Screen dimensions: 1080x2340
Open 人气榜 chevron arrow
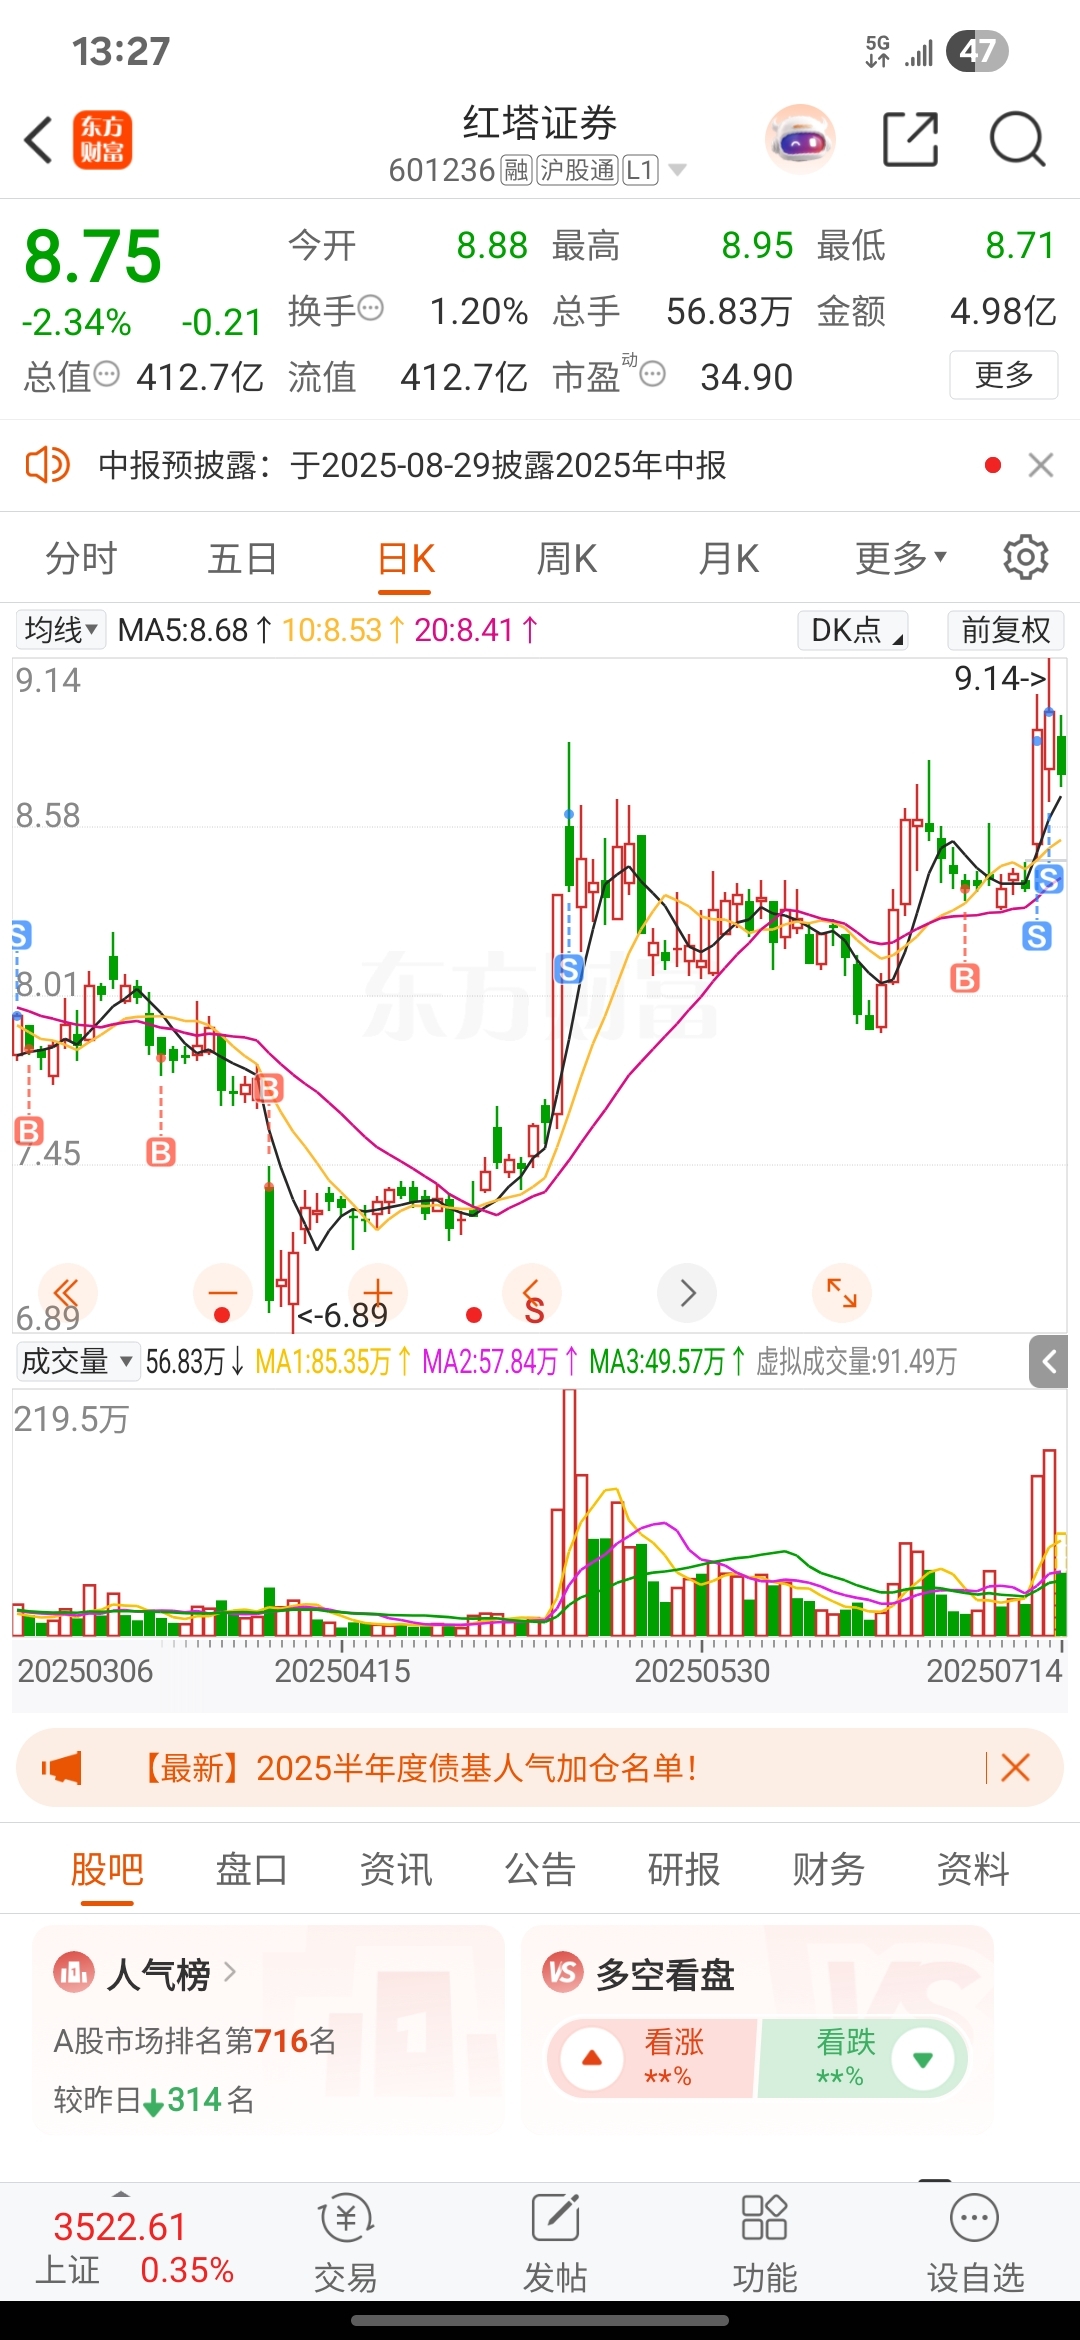click(x=230, y=1972)
